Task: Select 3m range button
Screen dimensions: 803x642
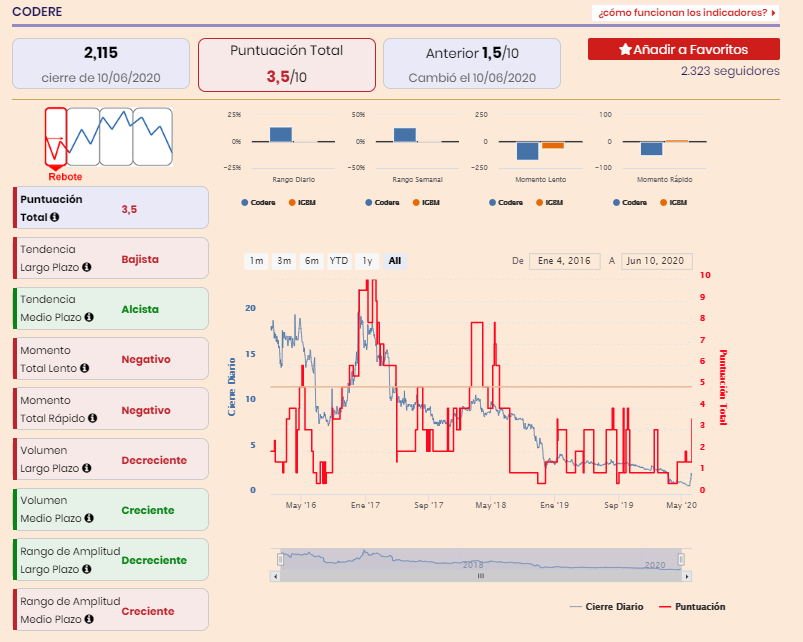Action: (284, 261)
